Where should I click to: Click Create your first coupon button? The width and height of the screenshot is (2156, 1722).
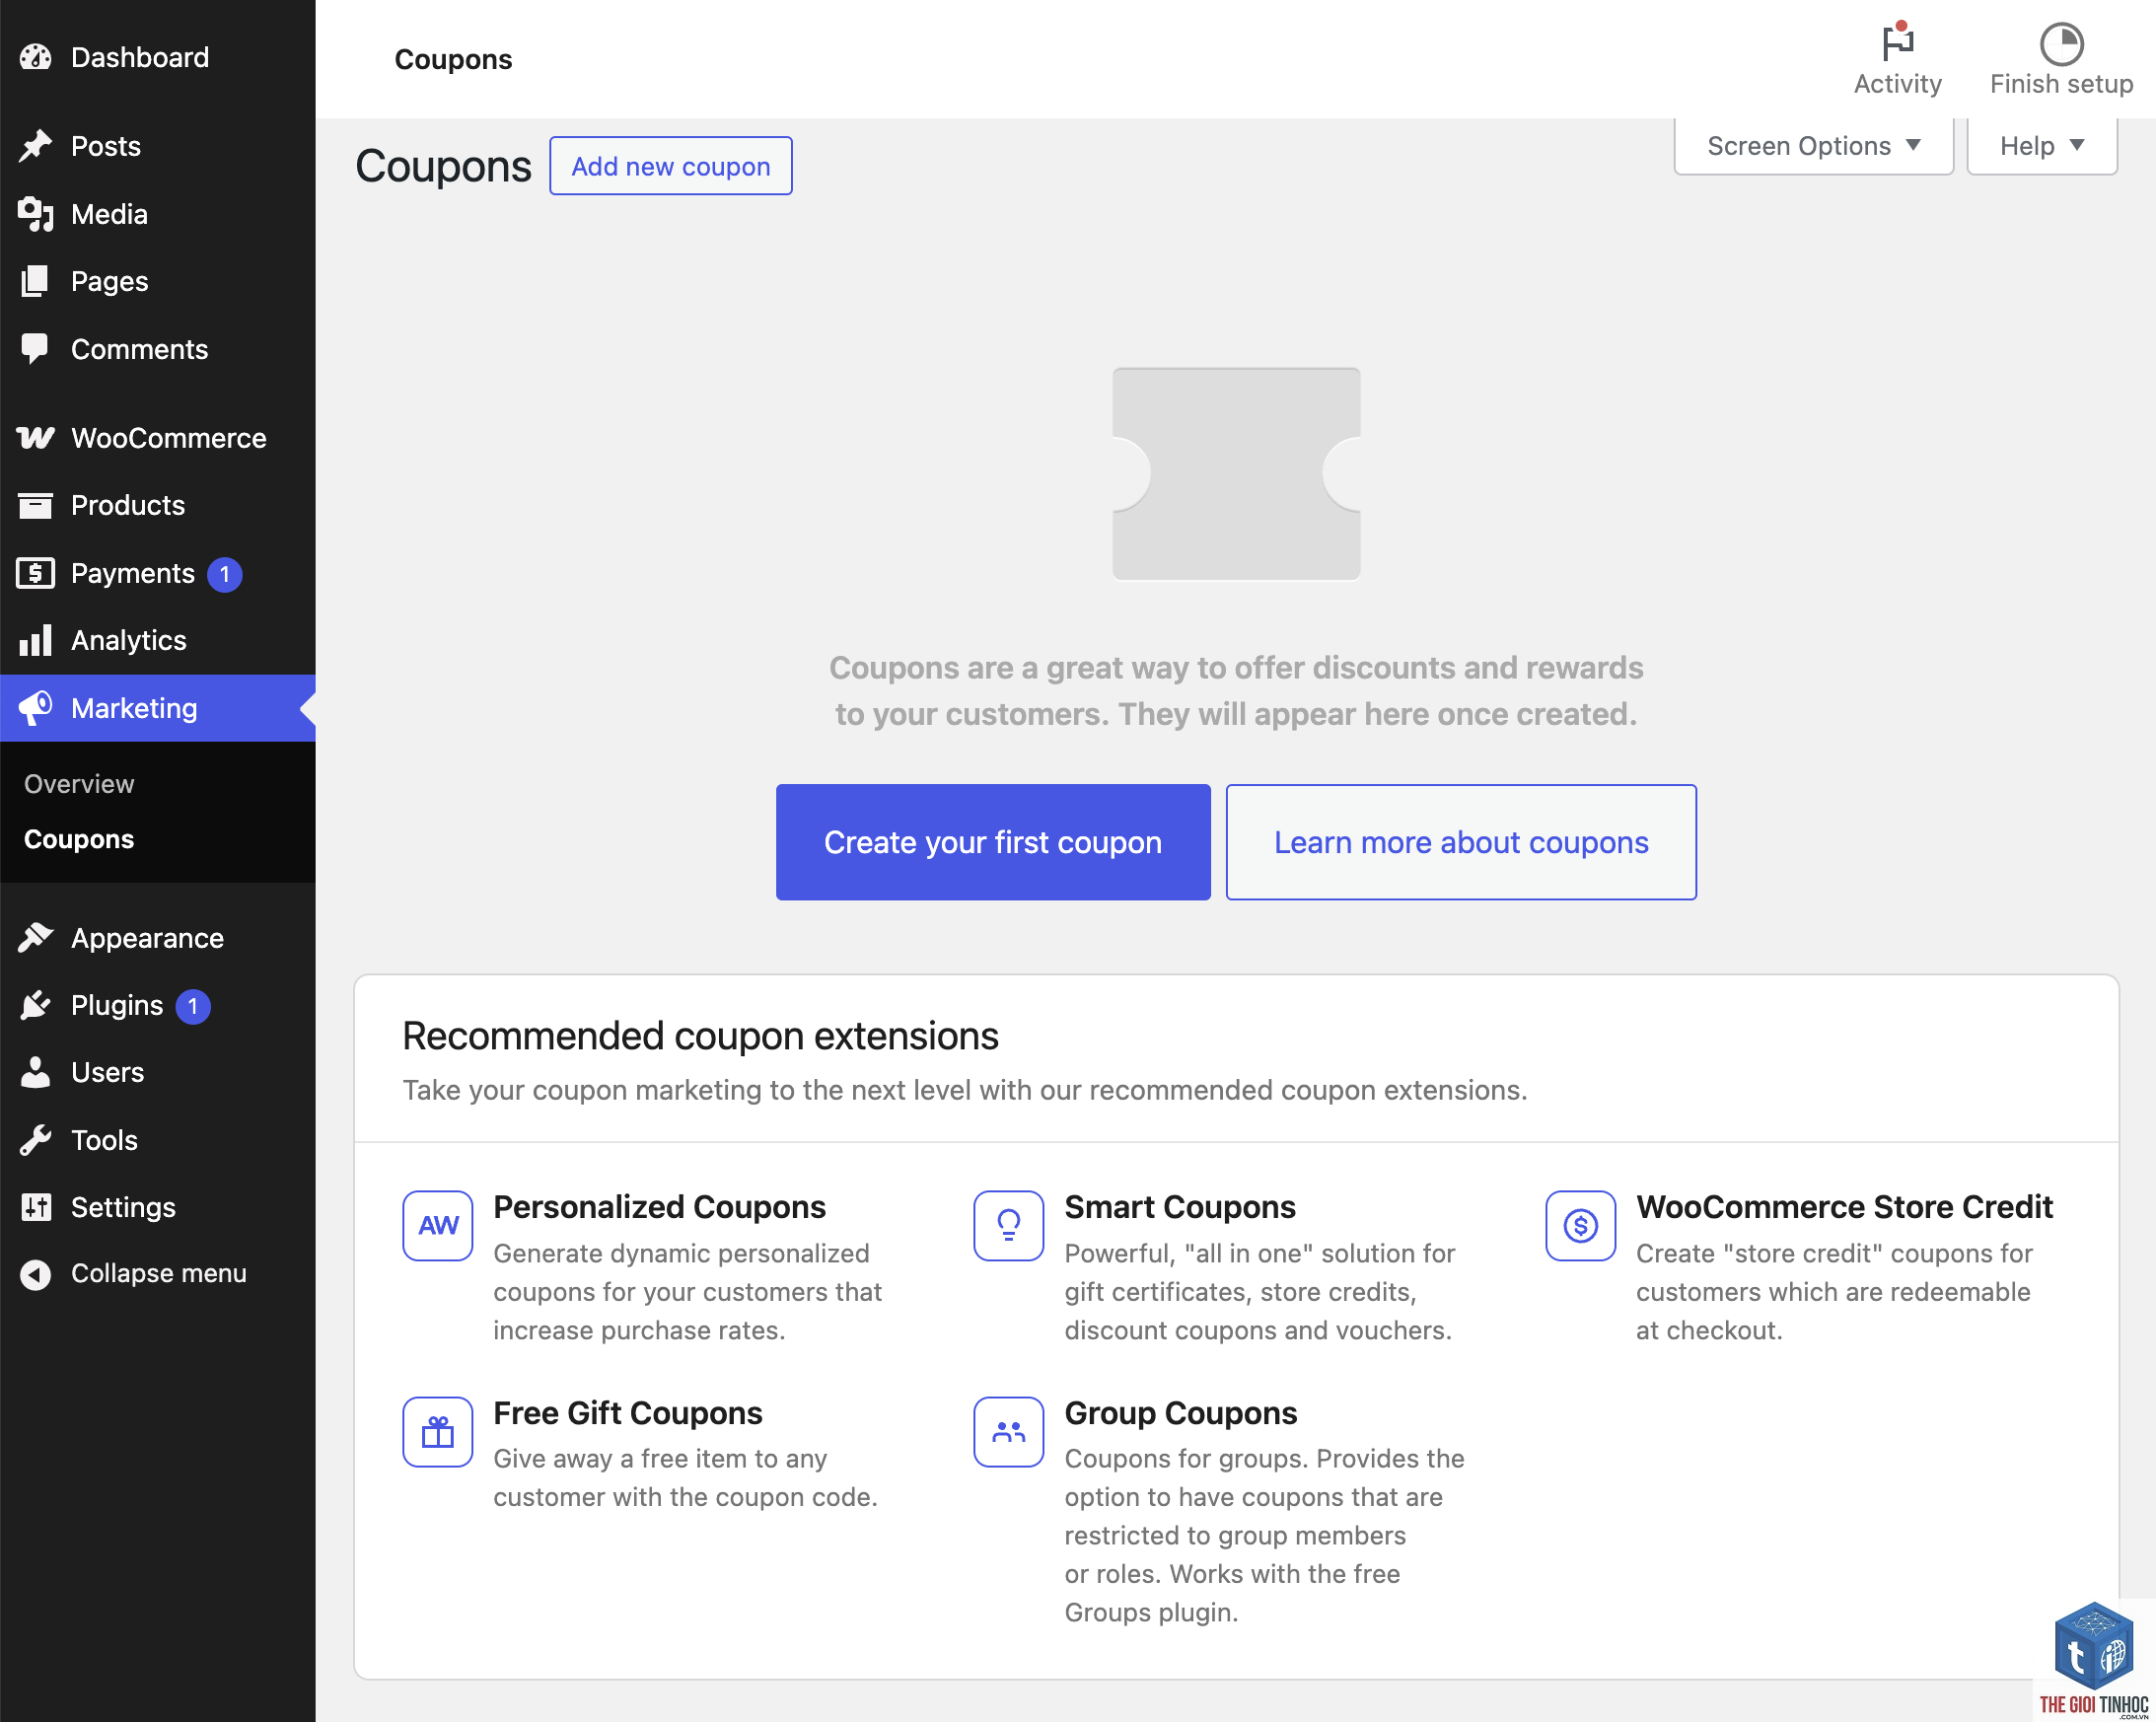[x=993, y=842]
